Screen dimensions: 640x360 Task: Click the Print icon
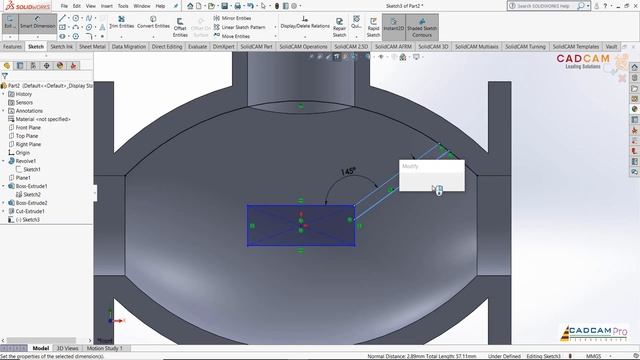click(238, 6)
